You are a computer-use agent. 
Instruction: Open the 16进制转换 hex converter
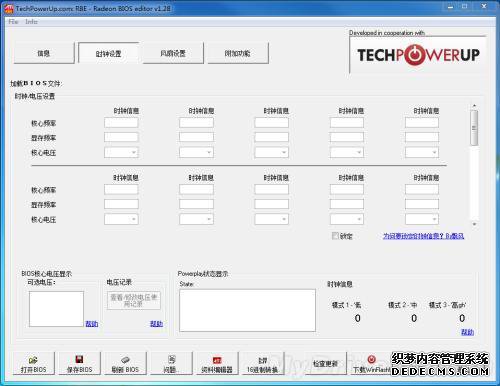[x=263, y=363]
